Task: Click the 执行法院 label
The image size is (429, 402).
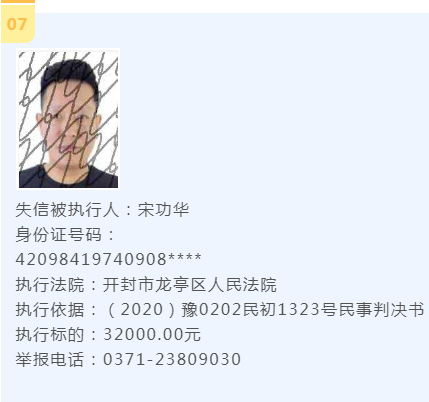Action: click(50, 284)
